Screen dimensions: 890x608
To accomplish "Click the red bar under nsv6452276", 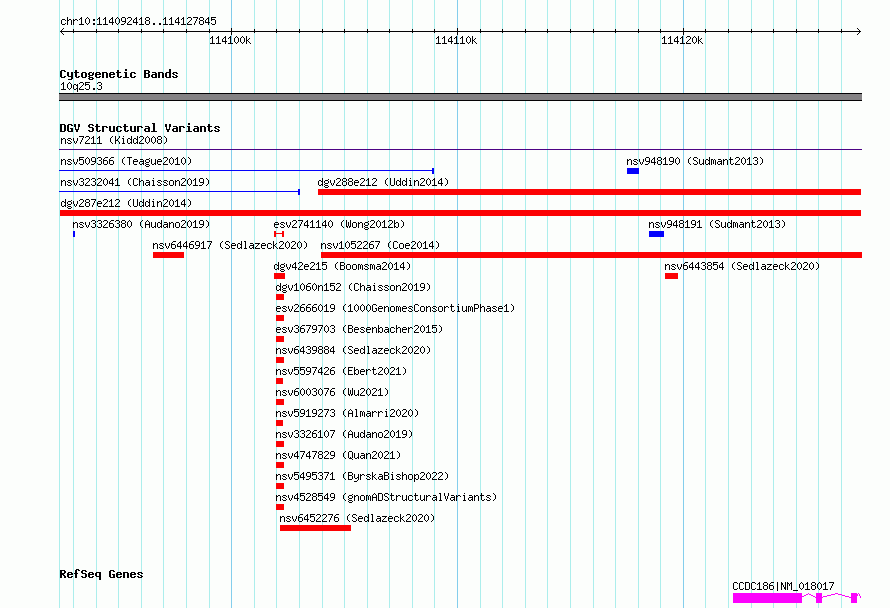I will (x=315, y=528).
